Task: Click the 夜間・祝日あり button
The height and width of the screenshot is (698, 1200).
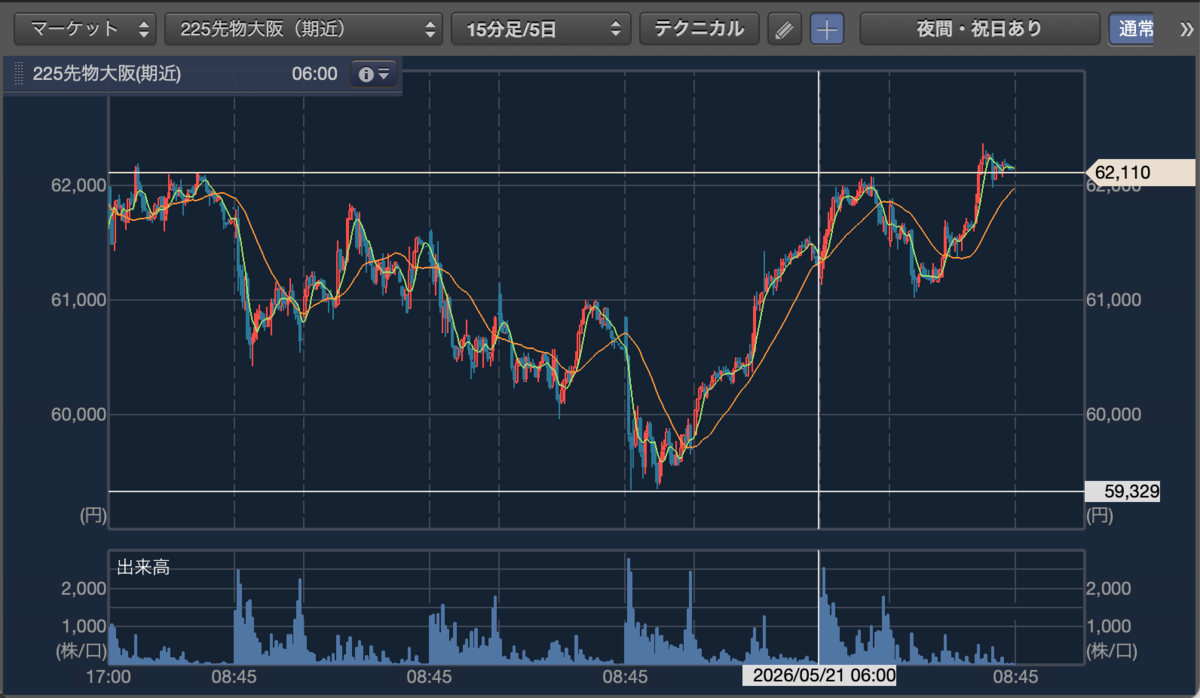Action: [978, 28]
